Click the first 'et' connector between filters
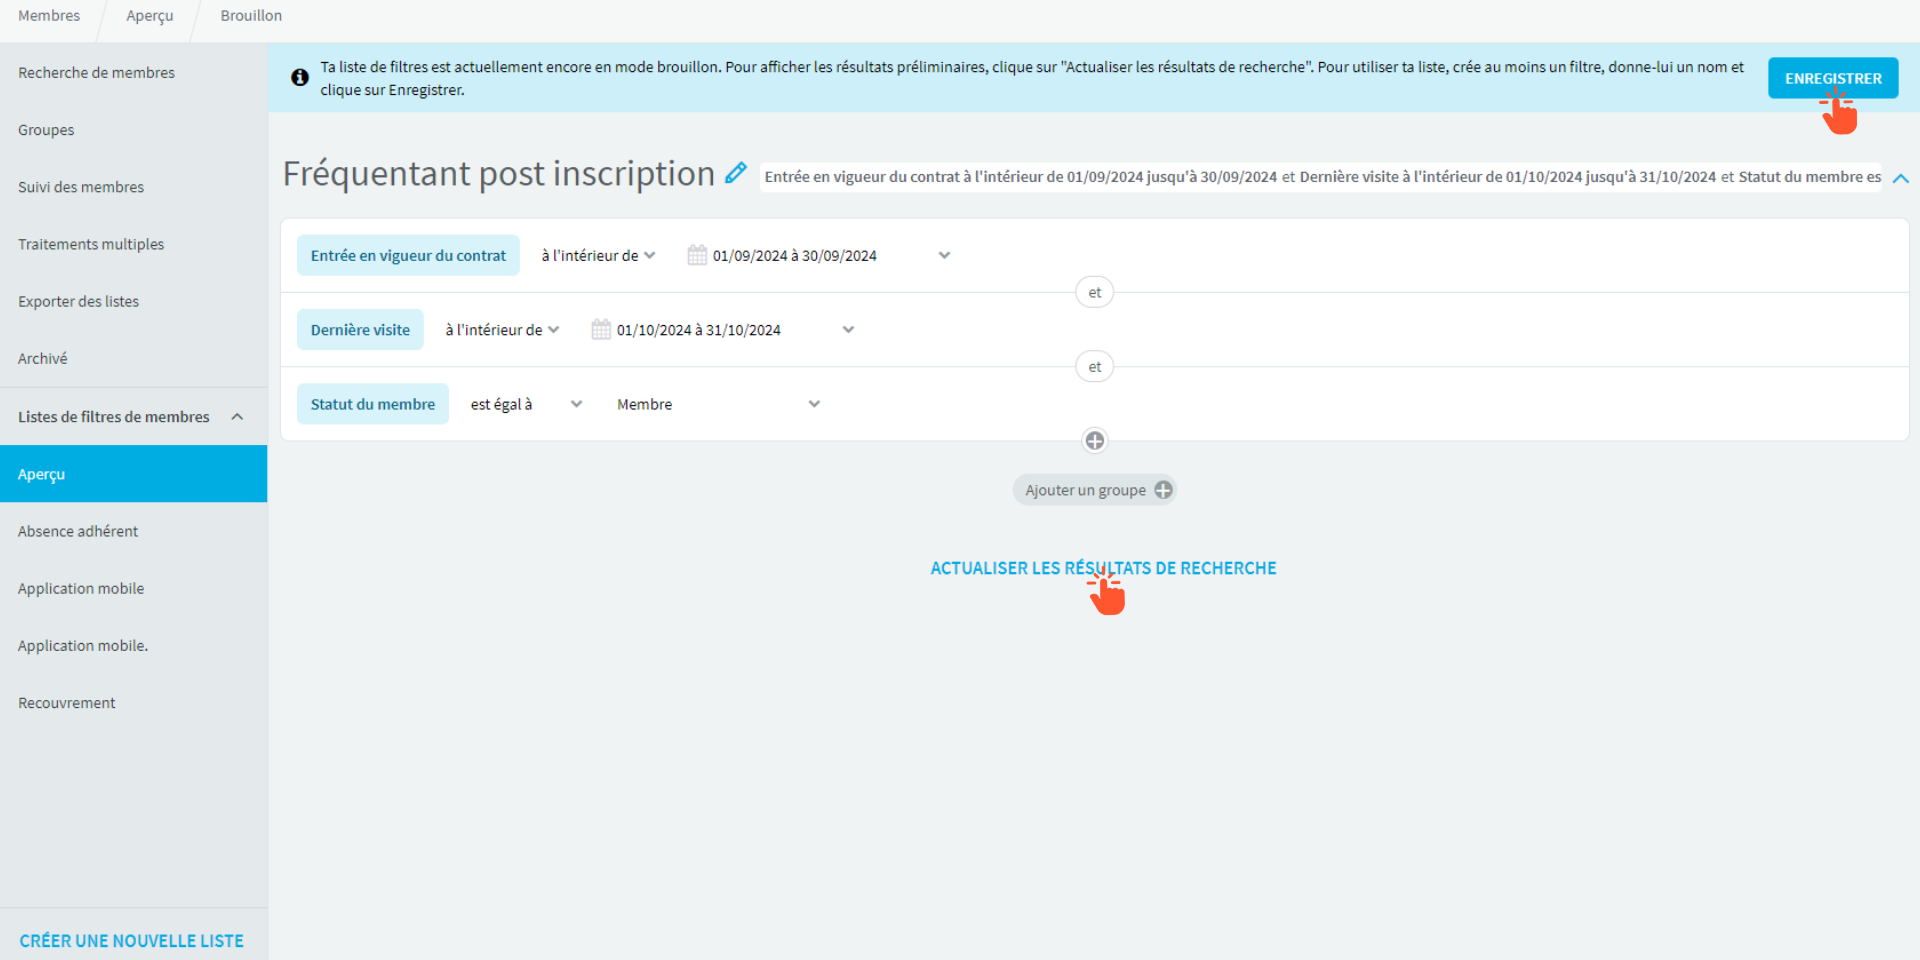 tap(1095, 292)
